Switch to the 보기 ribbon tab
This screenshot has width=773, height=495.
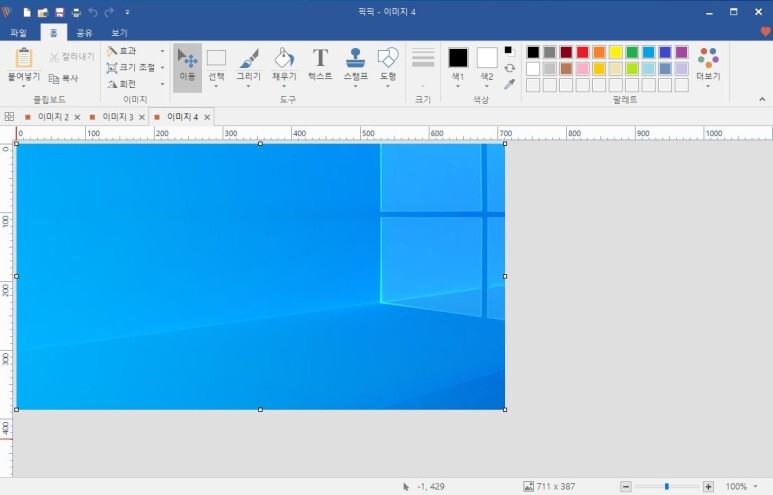point(119,33)
